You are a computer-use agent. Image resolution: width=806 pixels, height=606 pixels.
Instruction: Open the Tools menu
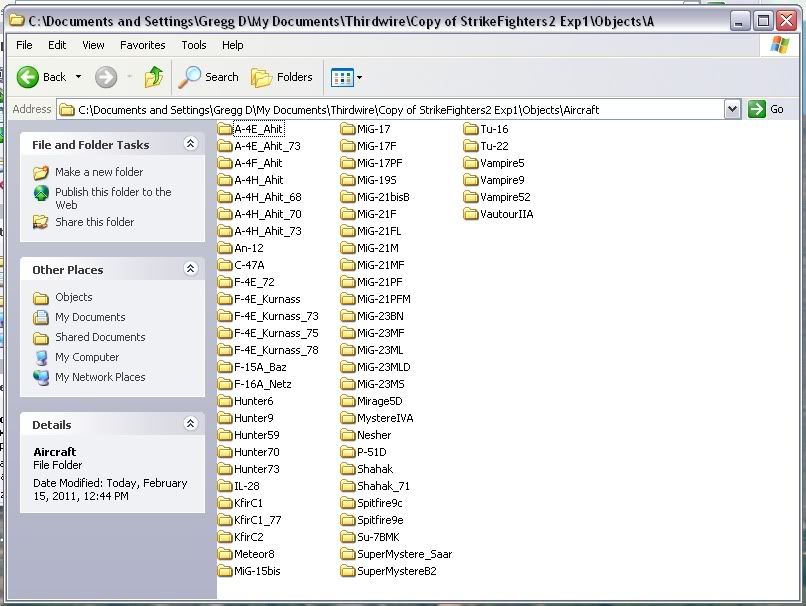194,45
